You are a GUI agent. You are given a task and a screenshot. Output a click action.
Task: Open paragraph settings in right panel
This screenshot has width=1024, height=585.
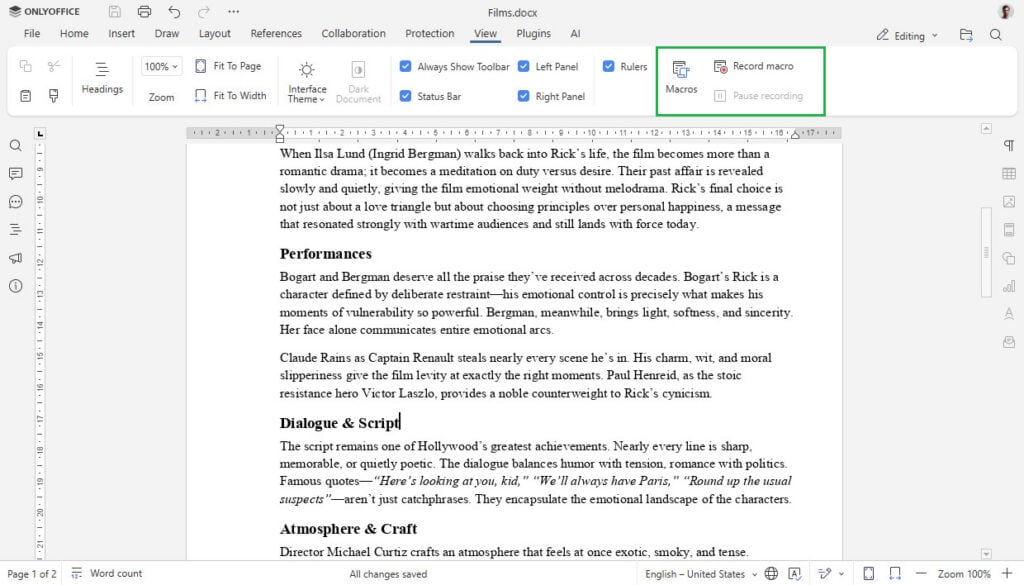pyautogui.click(x=1011, y=146)
